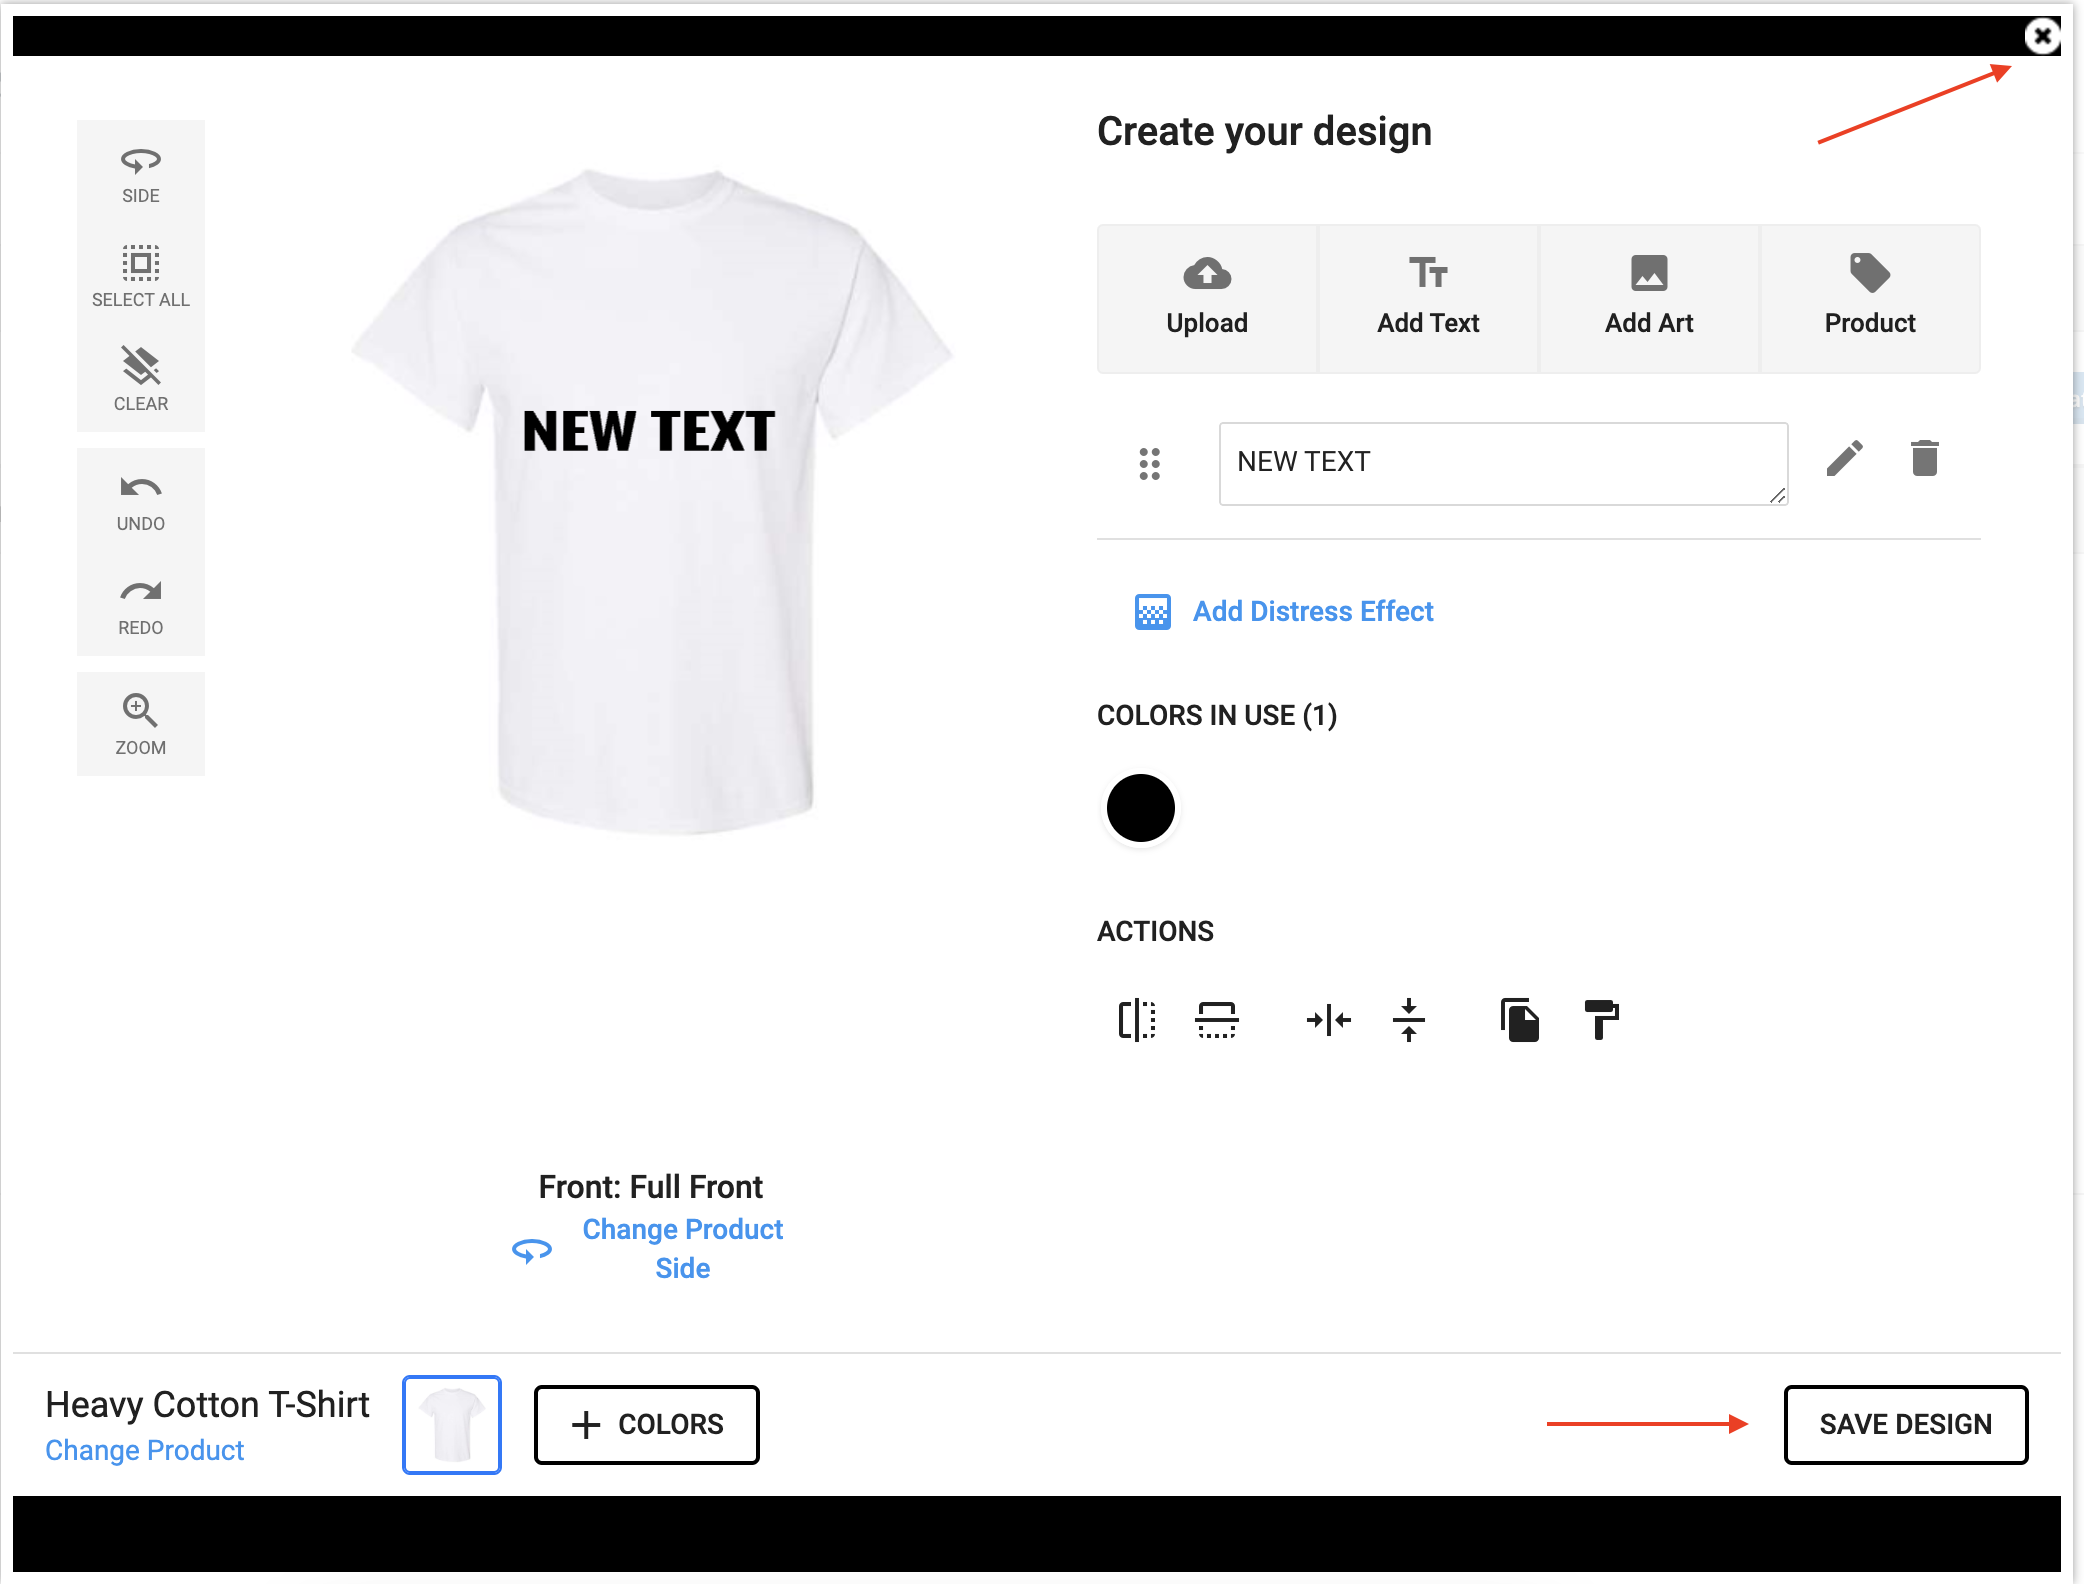Select the black color in use

click(x=1140, y=808)
